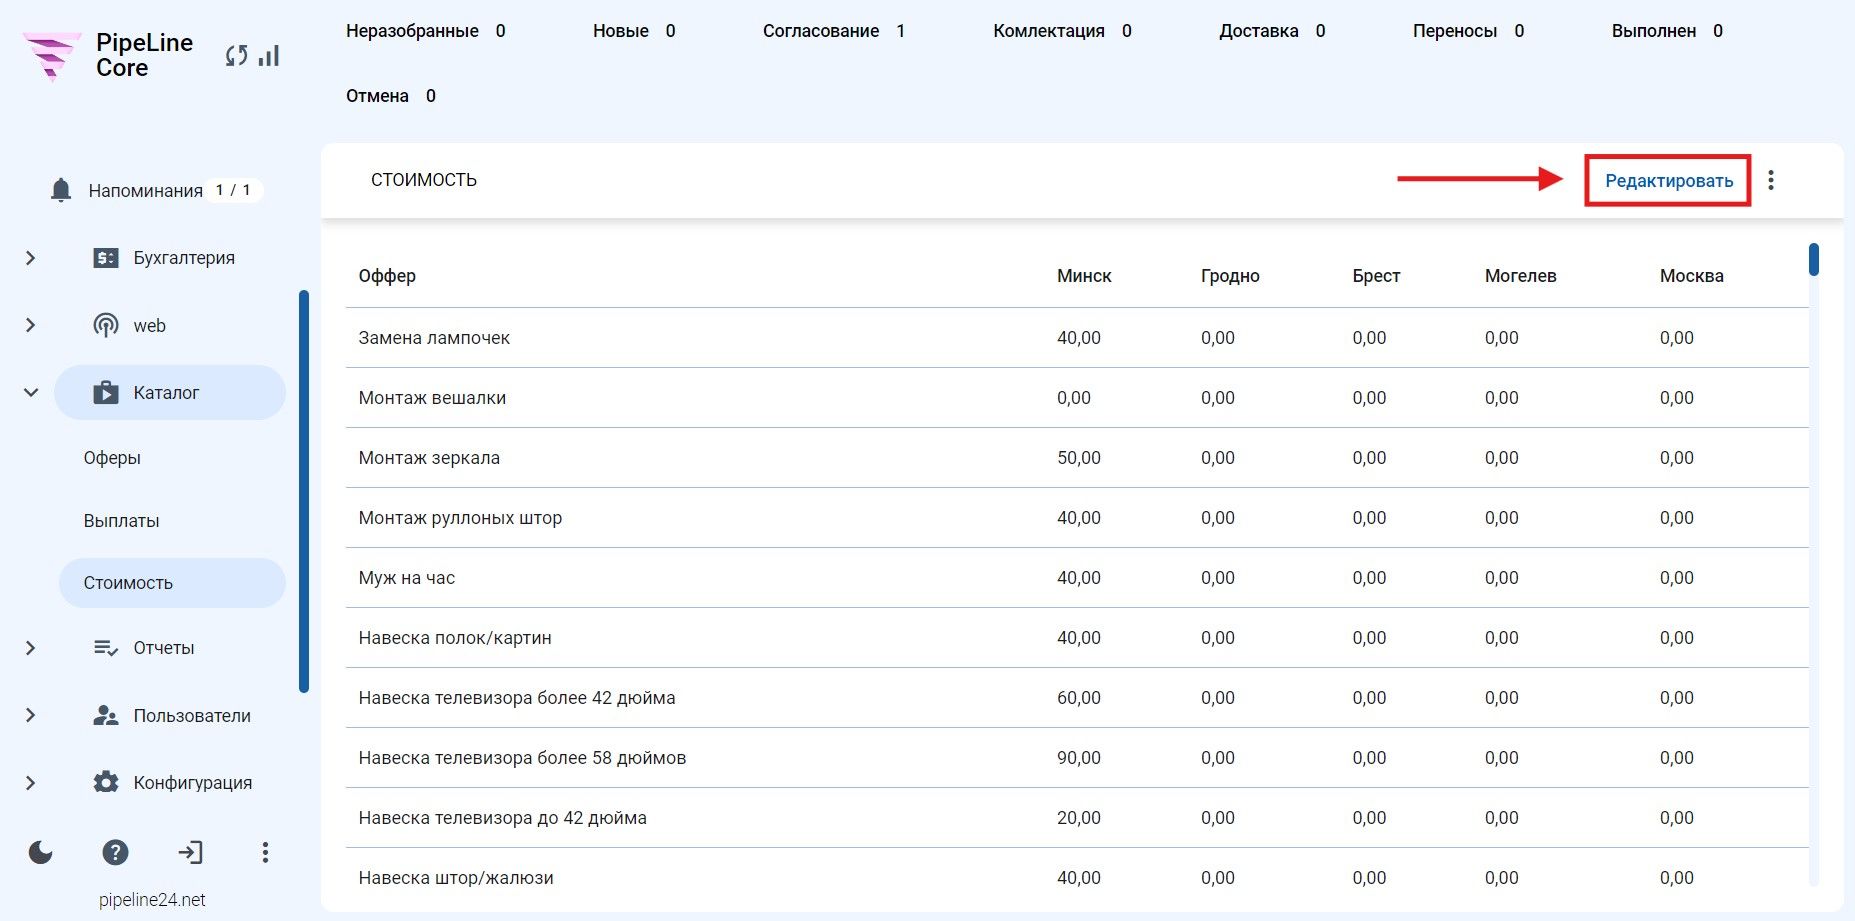Open the Оферы submenu item
Viewport: 1855px width, 921px height.
point(112,458)
